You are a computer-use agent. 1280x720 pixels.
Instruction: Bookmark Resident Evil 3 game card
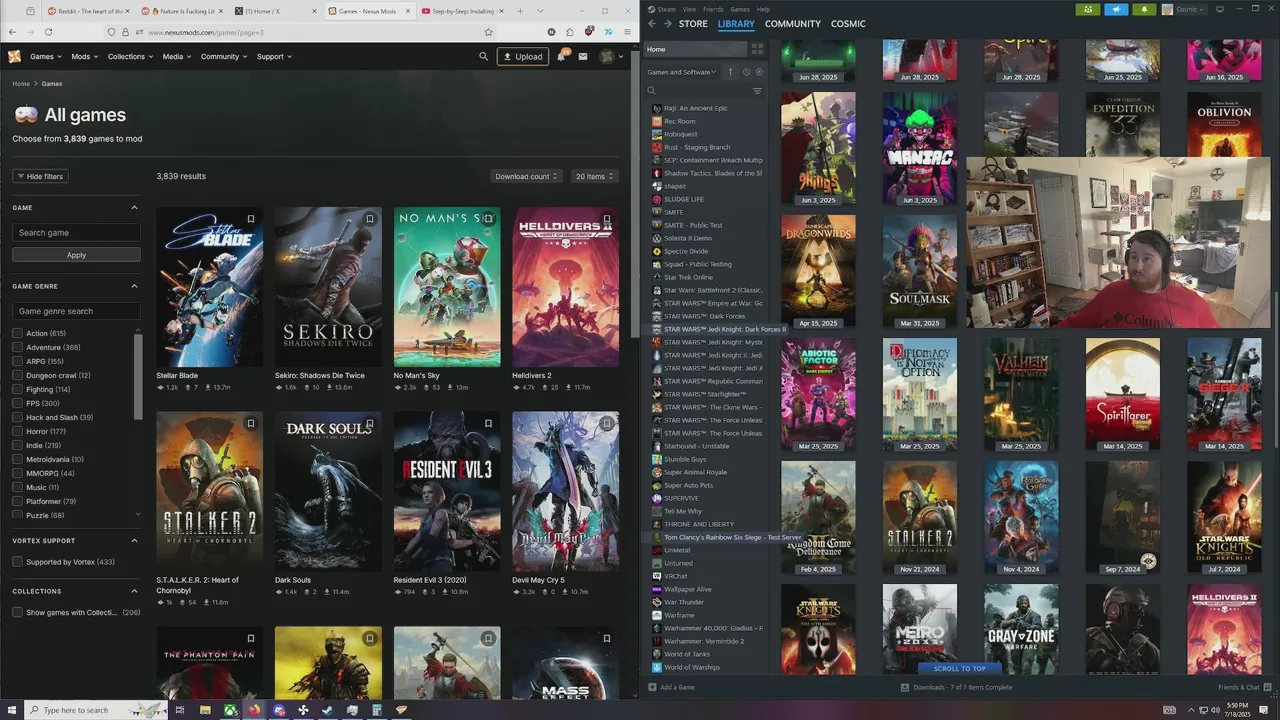click(x=488, y=423)
